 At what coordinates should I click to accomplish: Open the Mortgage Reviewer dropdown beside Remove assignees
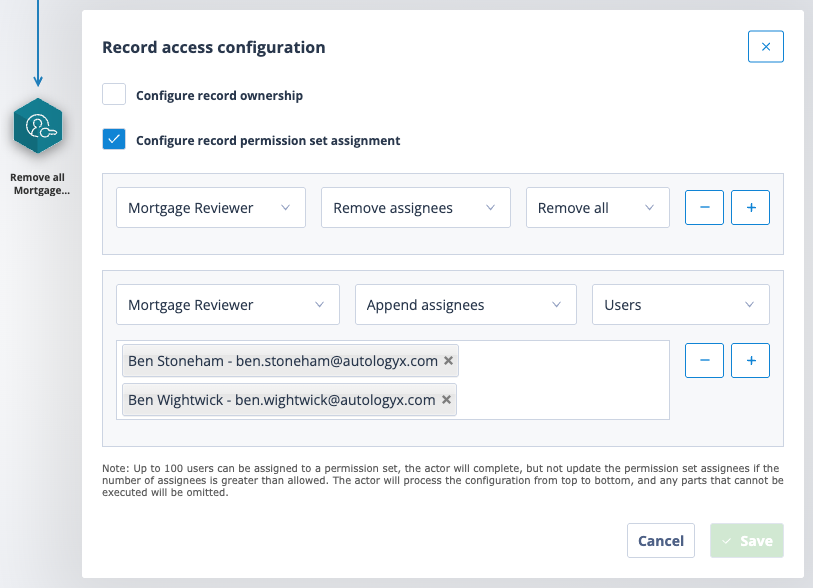coord(211,207)
